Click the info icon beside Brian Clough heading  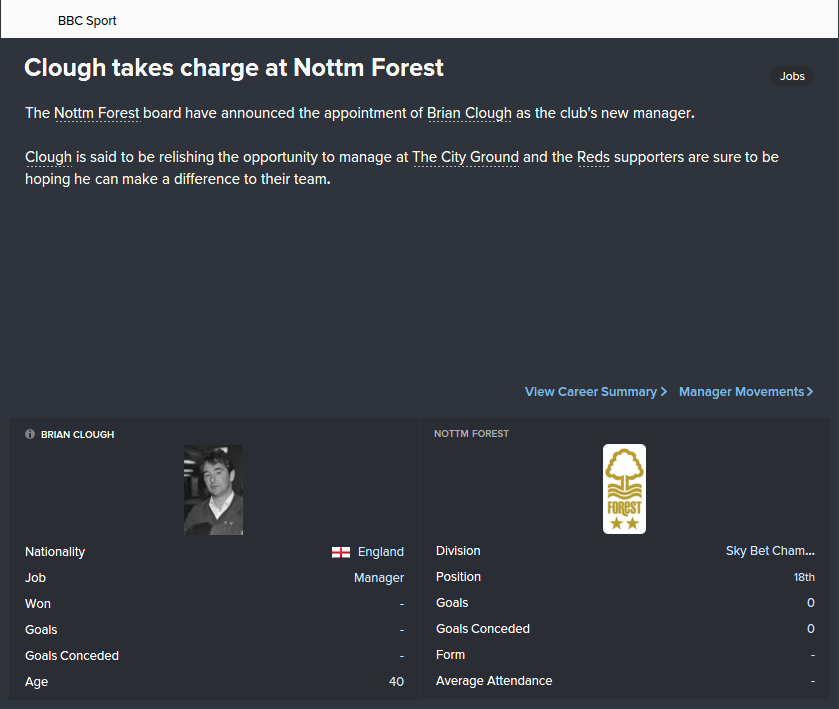point(30,435)
